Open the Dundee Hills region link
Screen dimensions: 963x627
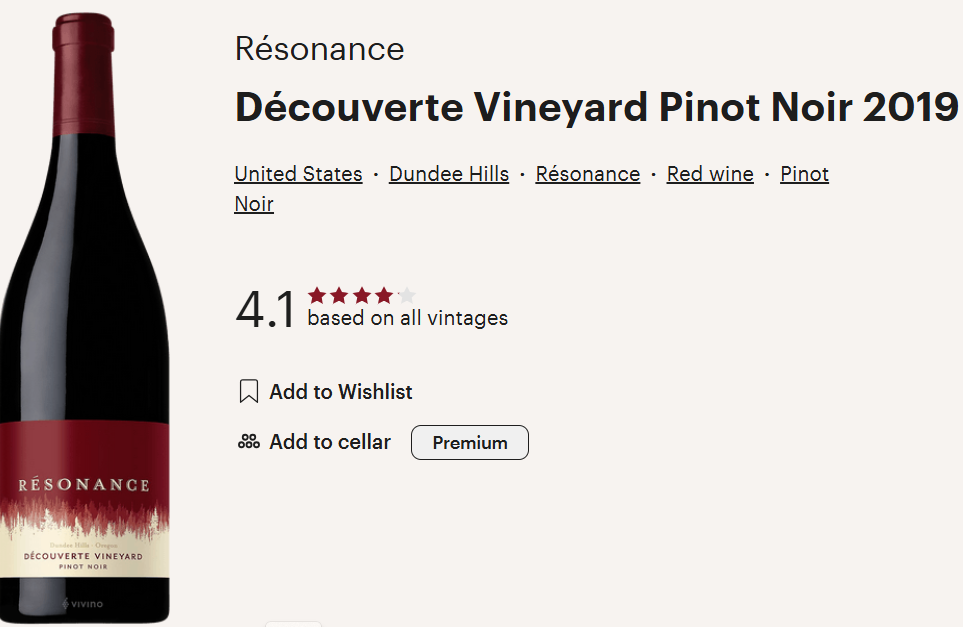(x=449, y=174)
